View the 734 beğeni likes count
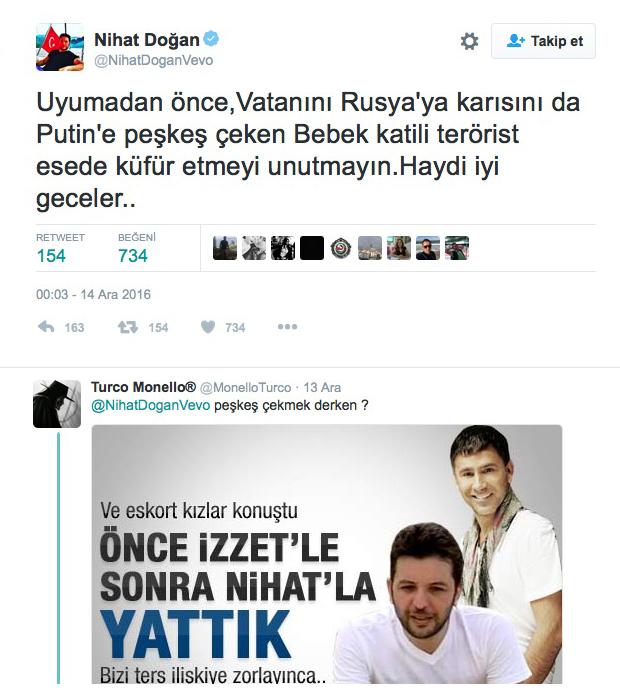620x697 pixels. (132, 256)
